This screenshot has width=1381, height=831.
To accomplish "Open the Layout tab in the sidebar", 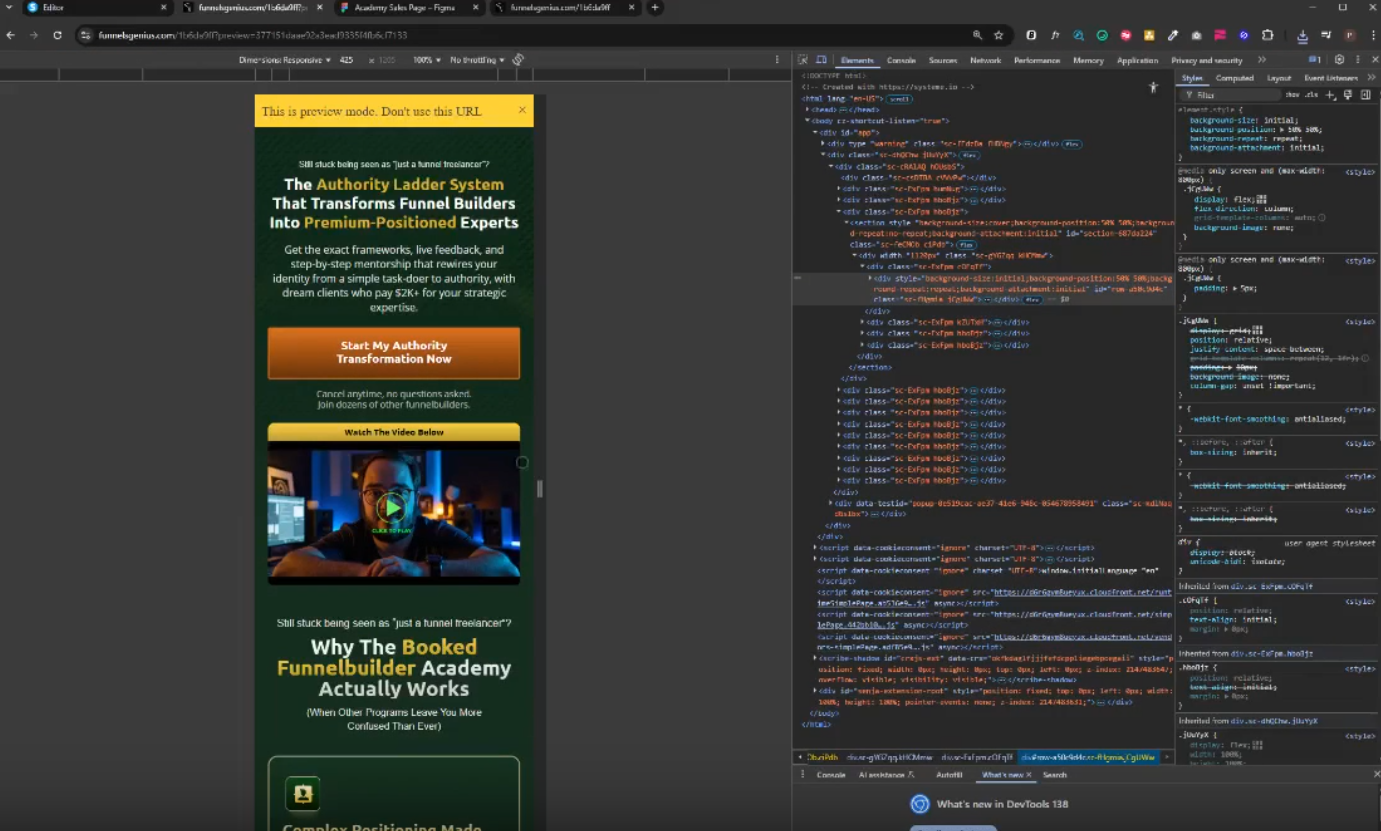I will pos(1279,78).
